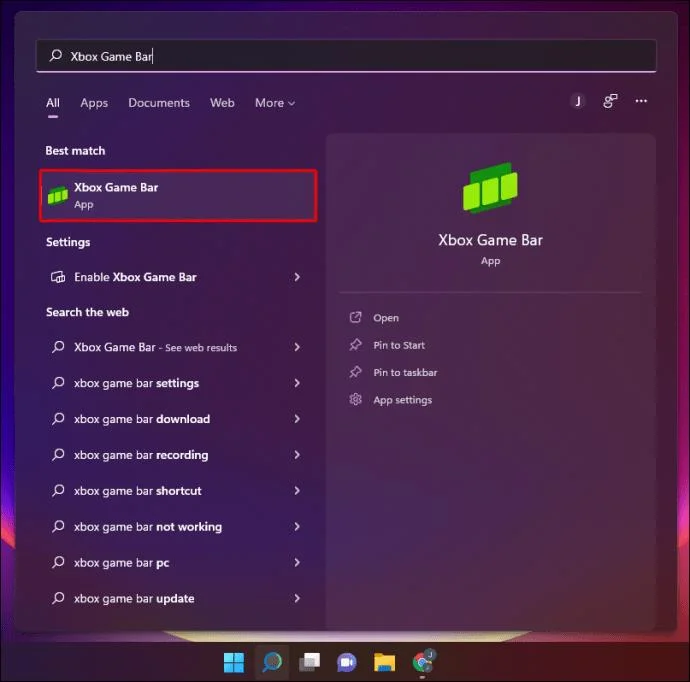690x682 pixels.
Task: Select xbox game bar recording suggestion
Action: coord(176,455)
